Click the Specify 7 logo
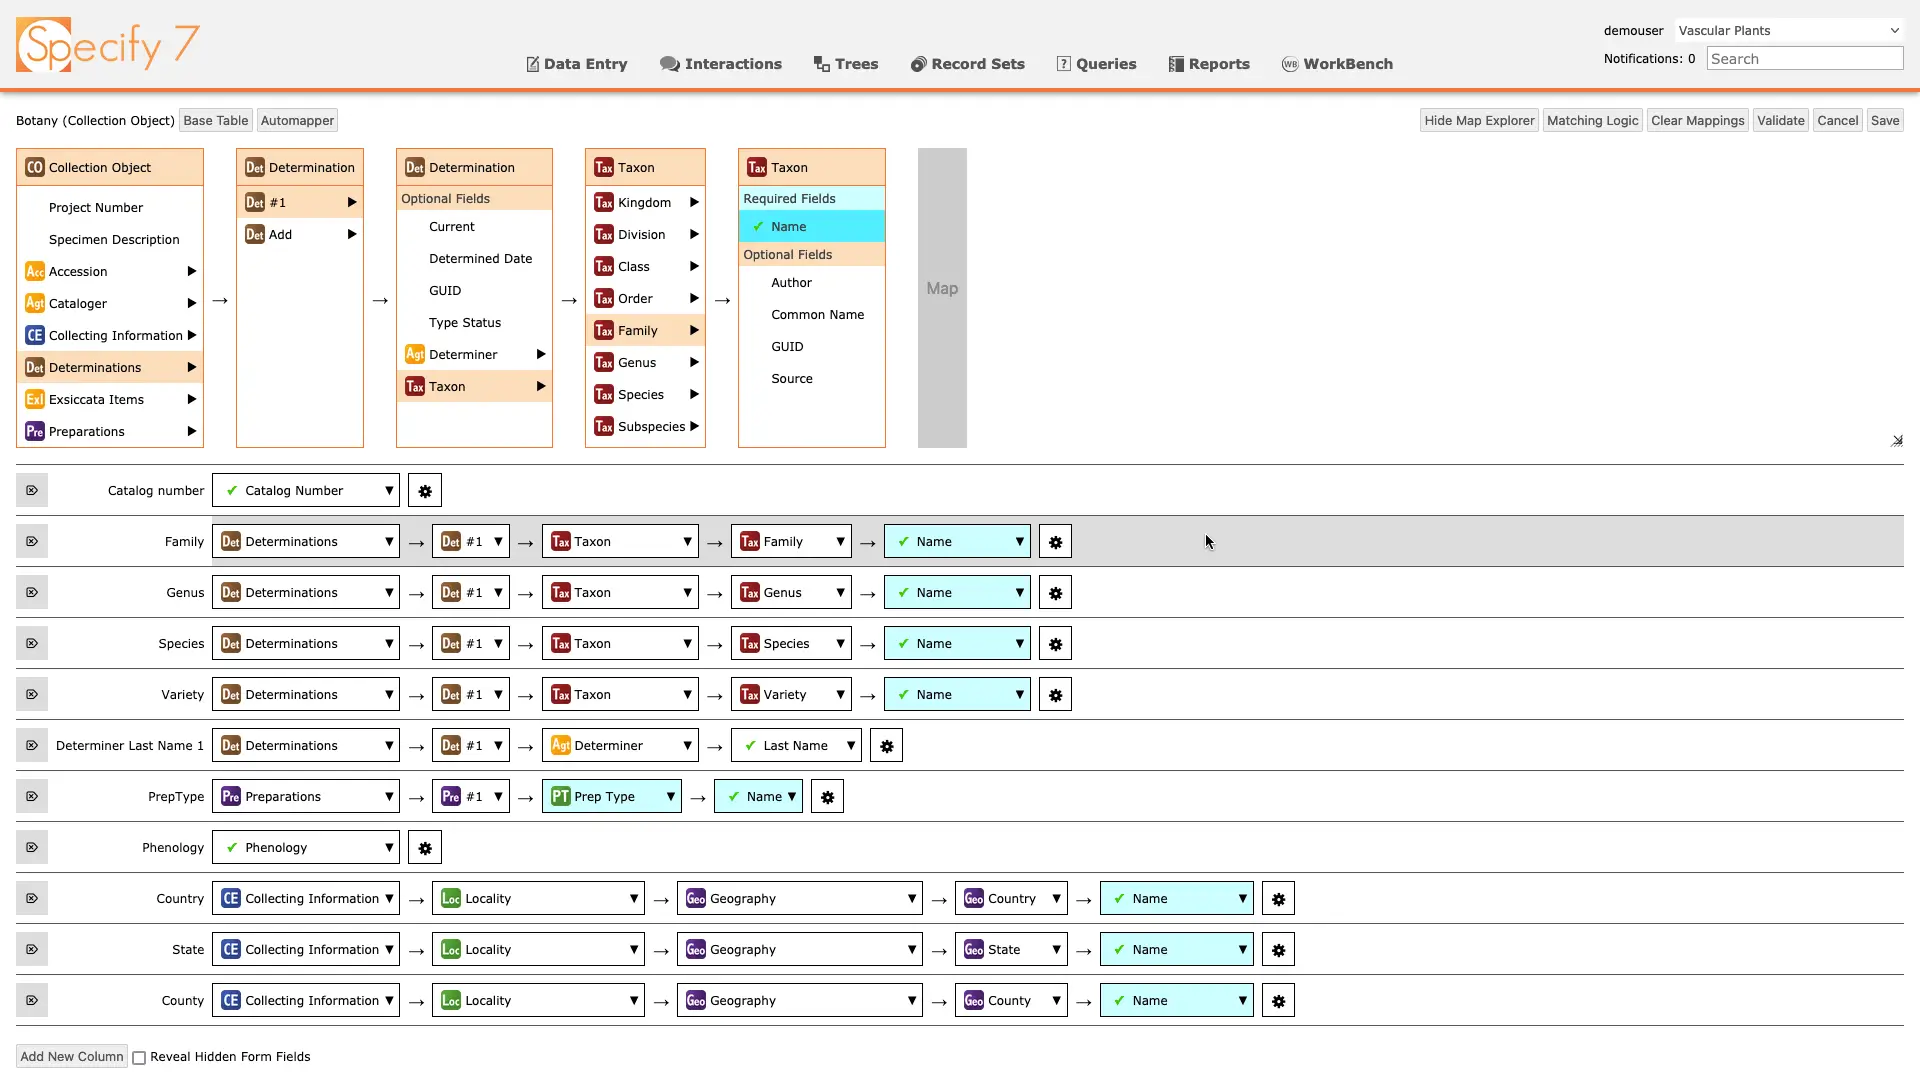1920x1080 pixels. [108, 45]
